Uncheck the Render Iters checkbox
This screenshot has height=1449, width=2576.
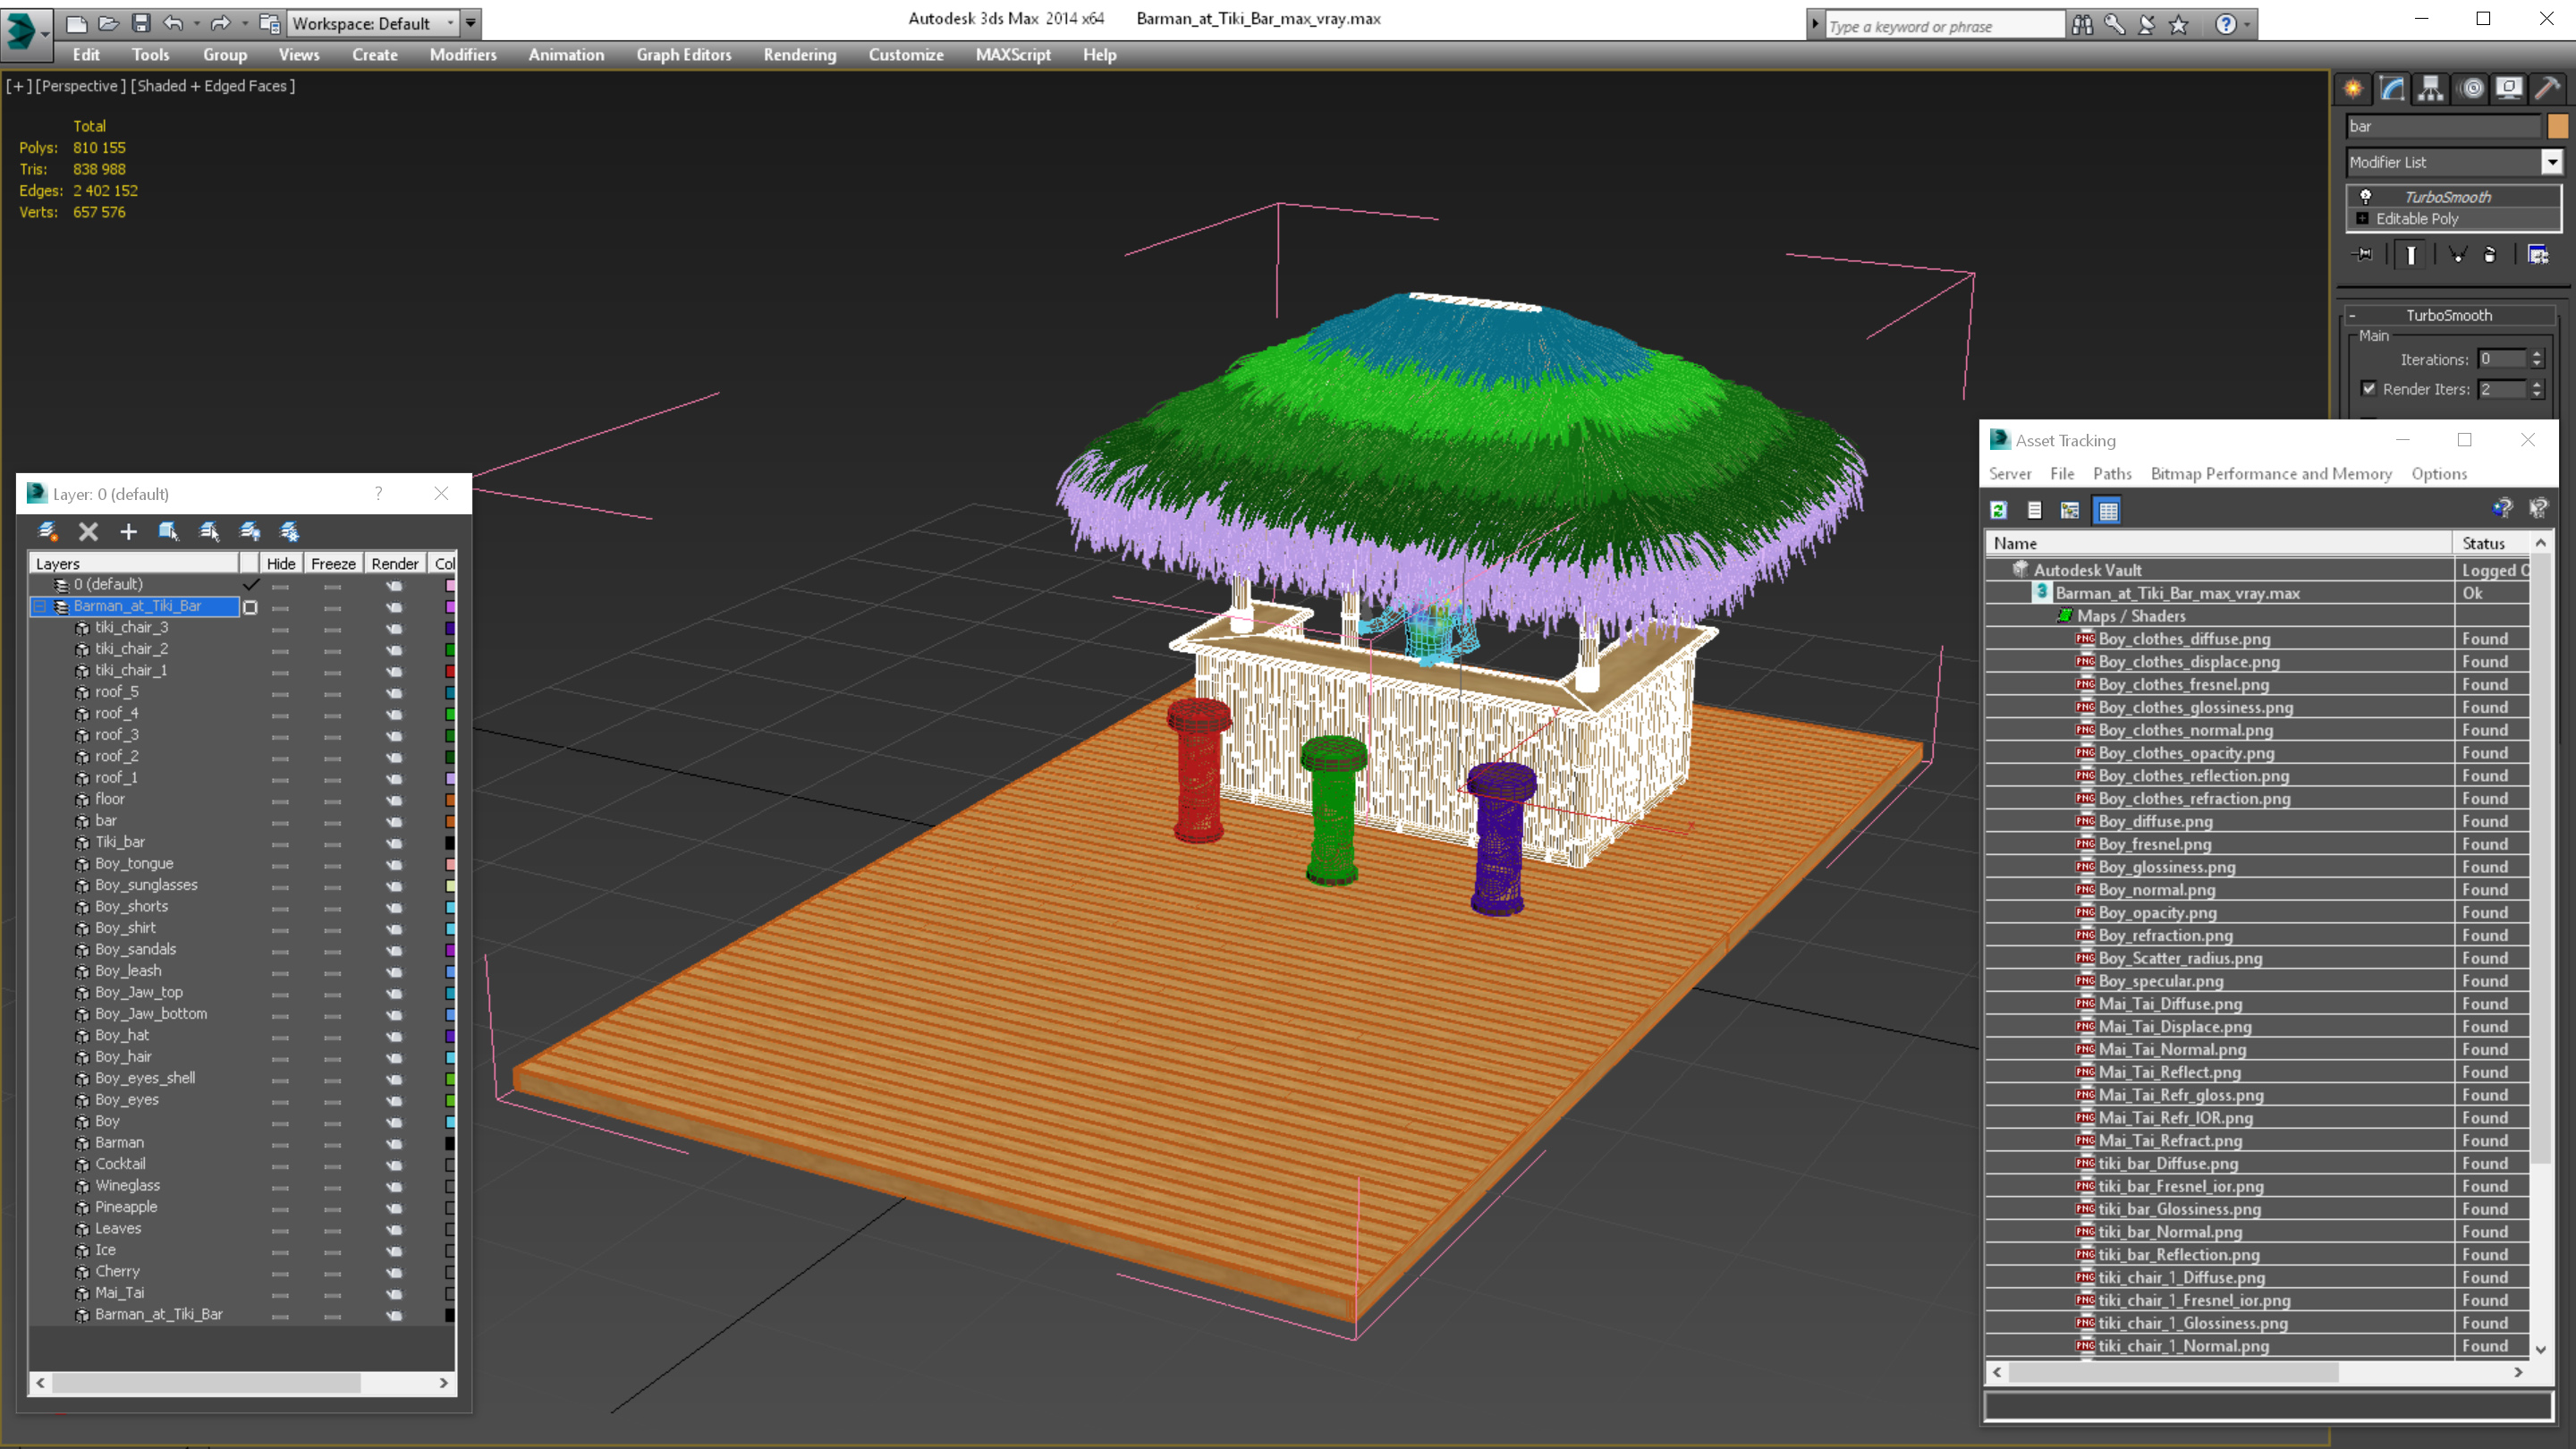pos(2368,389)
